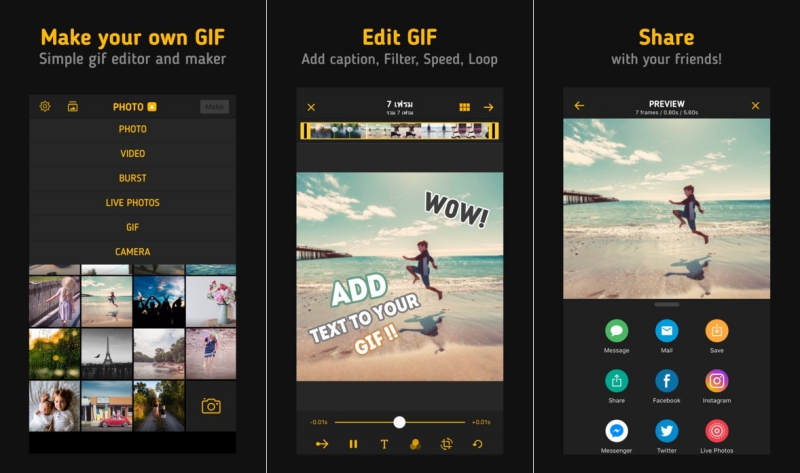Select the Eiffel Tower photo thumbnail
Screen dimensions: 800x473
[106, 353]
